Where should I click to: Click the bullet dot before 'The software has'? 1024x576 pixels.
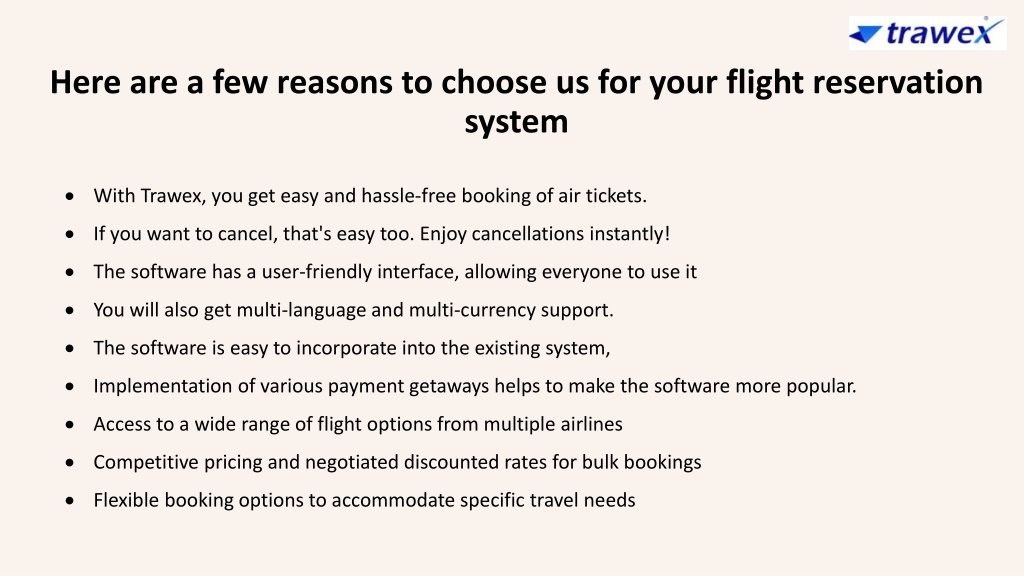[70, 272]
